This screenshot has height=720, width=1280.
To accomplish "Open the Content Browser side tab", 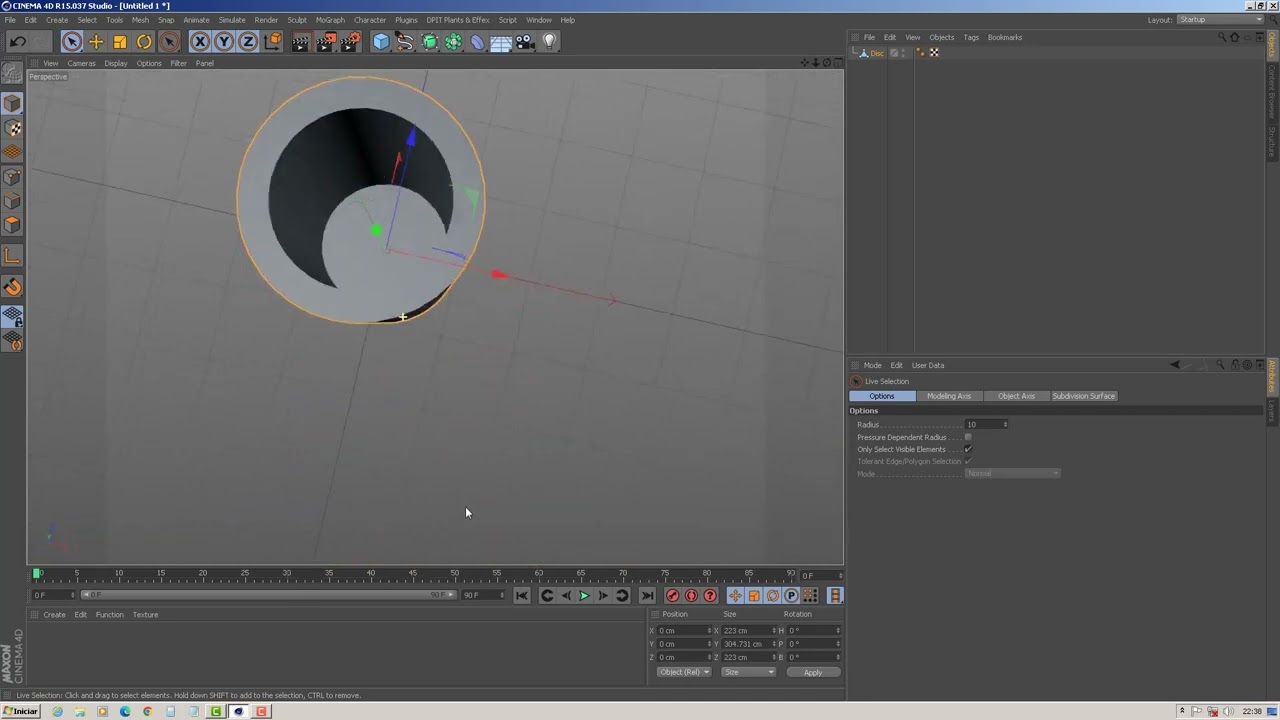I will coord(1272,90).
